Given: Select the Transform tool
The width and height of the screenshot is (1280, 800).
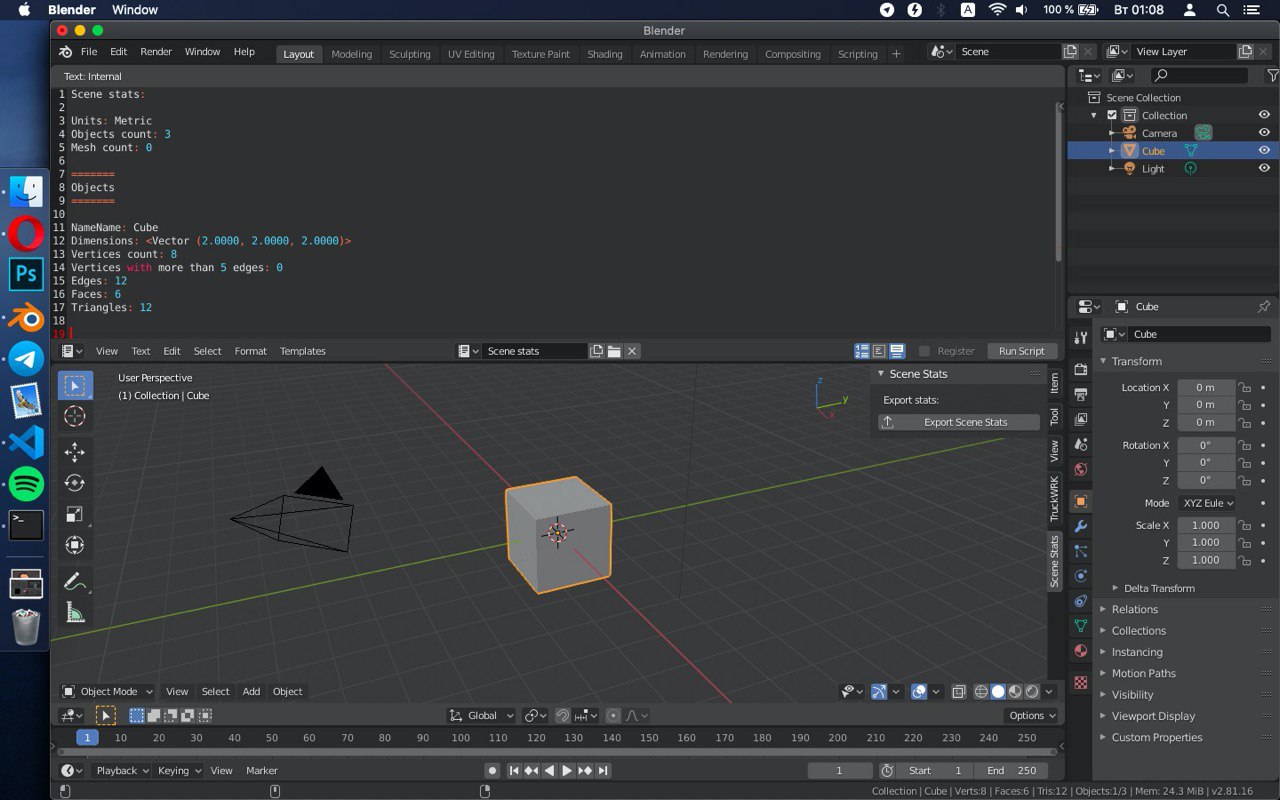Looking at the screenshot, I should 75,545.
